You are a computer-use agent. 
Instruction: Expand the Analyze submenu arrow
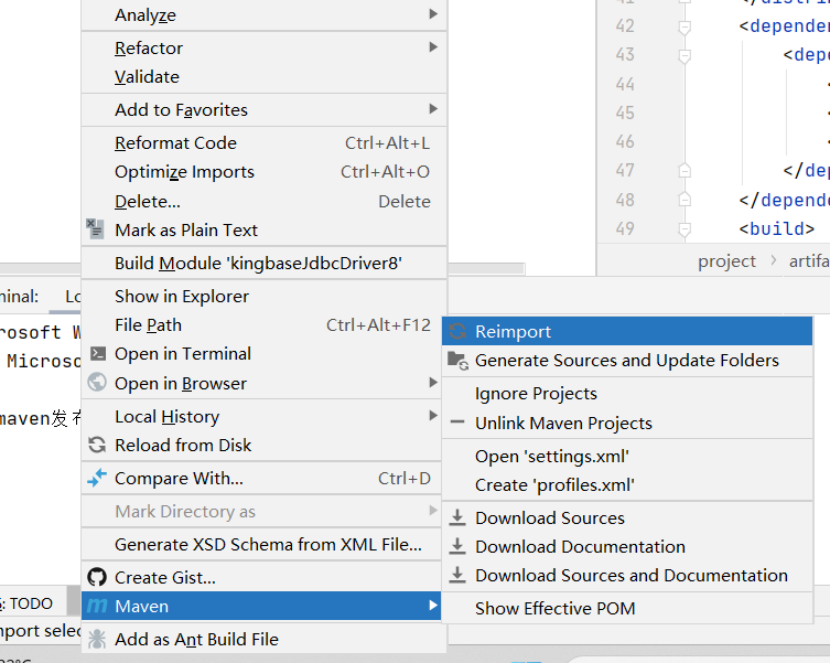[433, 14]
